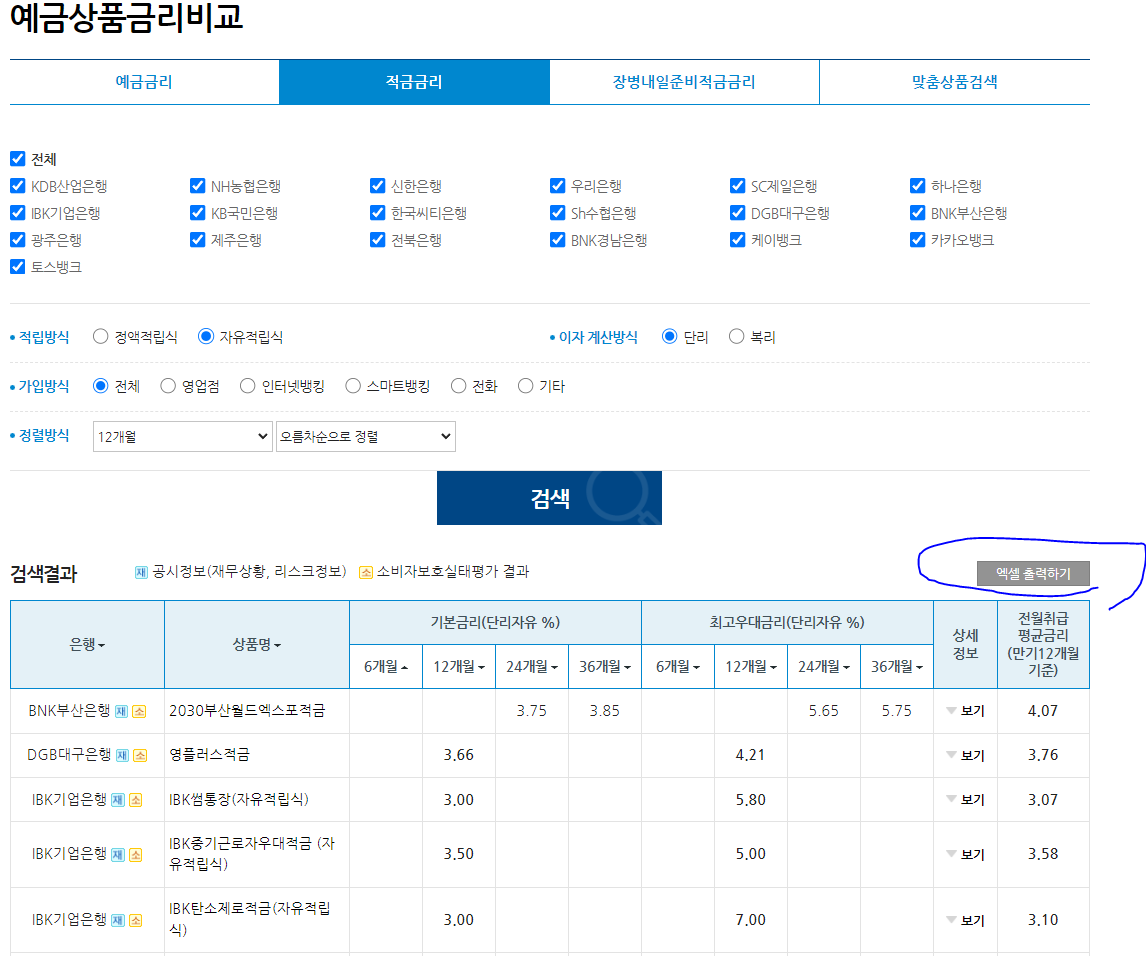Choose 스마트뱅킹 as the join method
This screenshot has width=1146, height=956.
click(353, 386)
